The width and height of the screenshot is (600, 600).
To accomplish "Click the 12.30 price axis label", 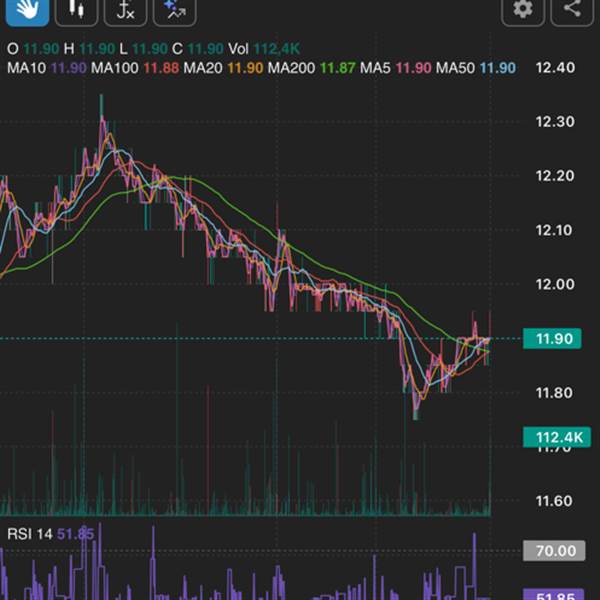I will (555, 122).
